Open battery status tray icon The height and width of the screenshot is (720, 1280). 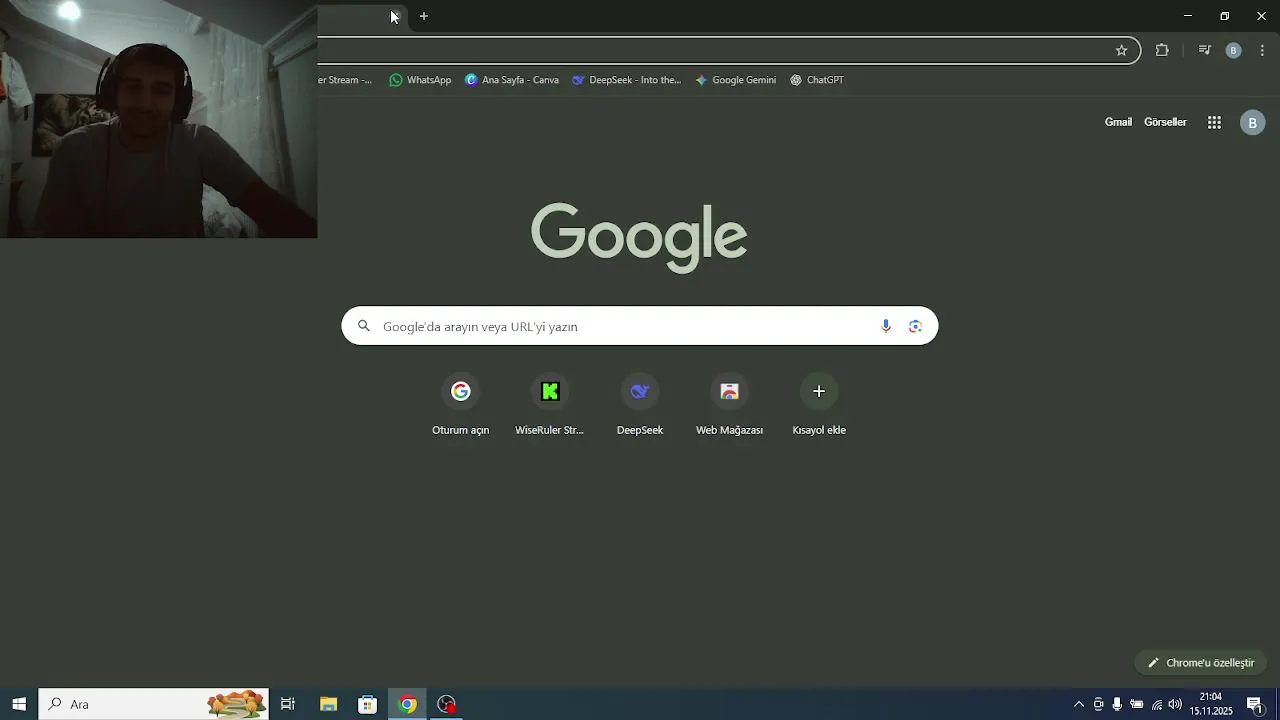[1136, 704]
